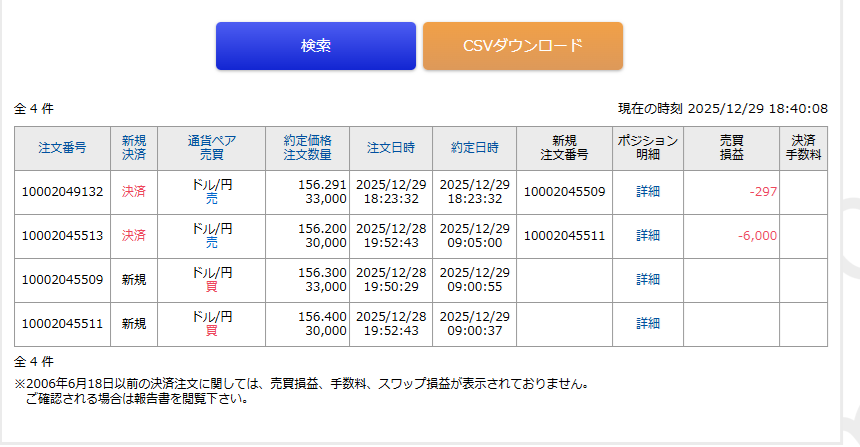
Task: Click the 約定価格 注文数量 column header
Action: (x=307, y=148)
